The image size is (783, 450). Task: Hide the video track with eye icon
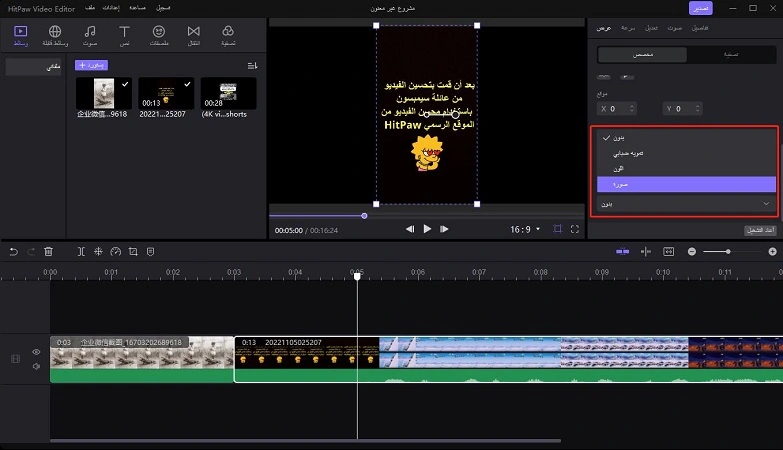point(36,352)
